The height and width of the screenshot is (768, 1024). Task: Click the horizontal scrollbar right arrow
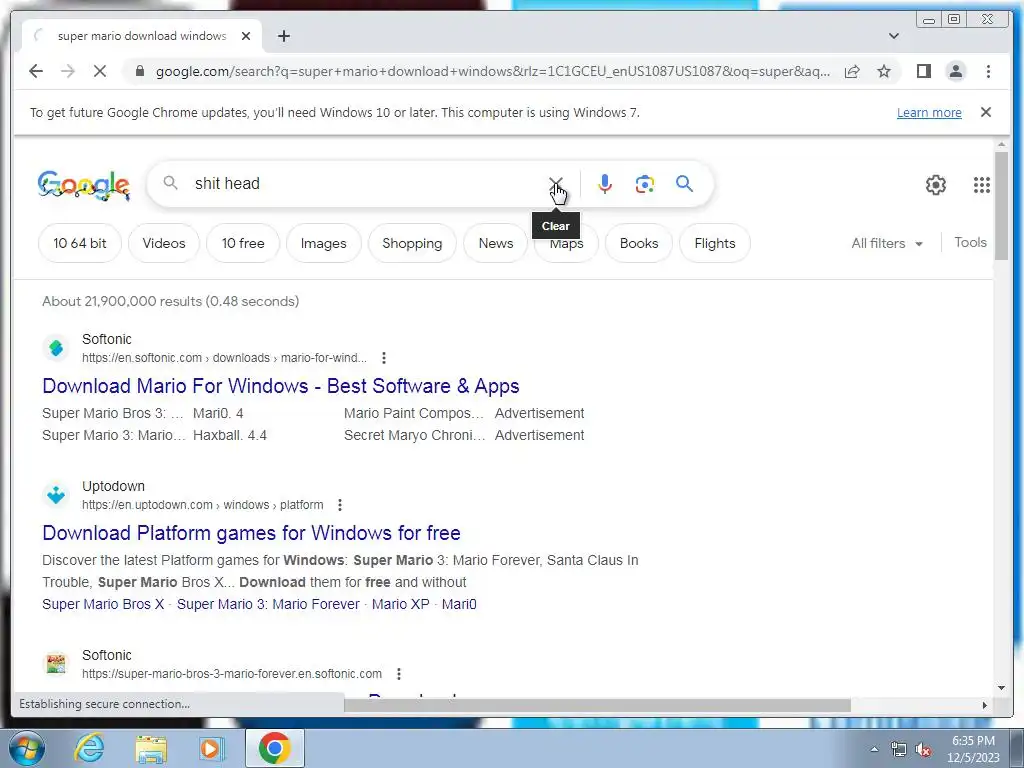tap(985, 705)
